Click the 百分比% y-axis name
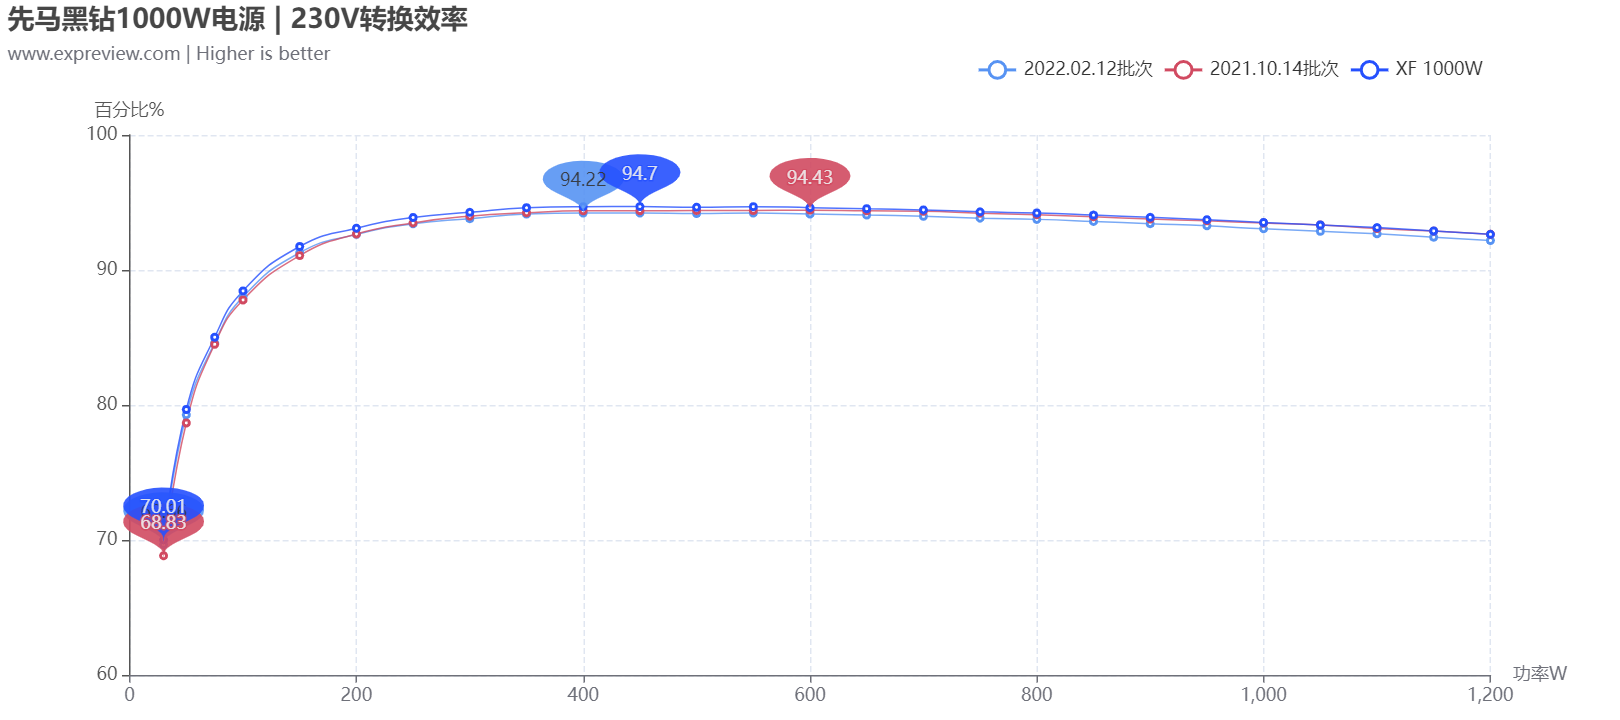1620x720 pixels. (x=129, y=110)
